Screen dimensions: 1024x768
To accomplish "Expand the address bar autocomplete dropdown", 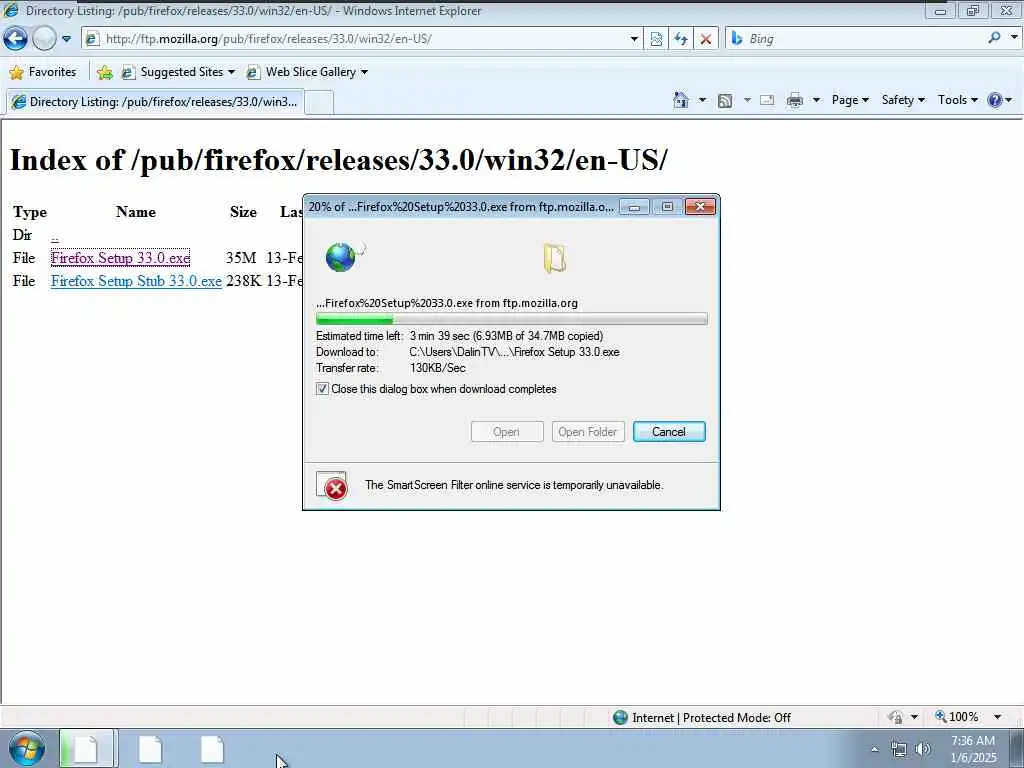I will pyautogui.click(x=634, y=39).
